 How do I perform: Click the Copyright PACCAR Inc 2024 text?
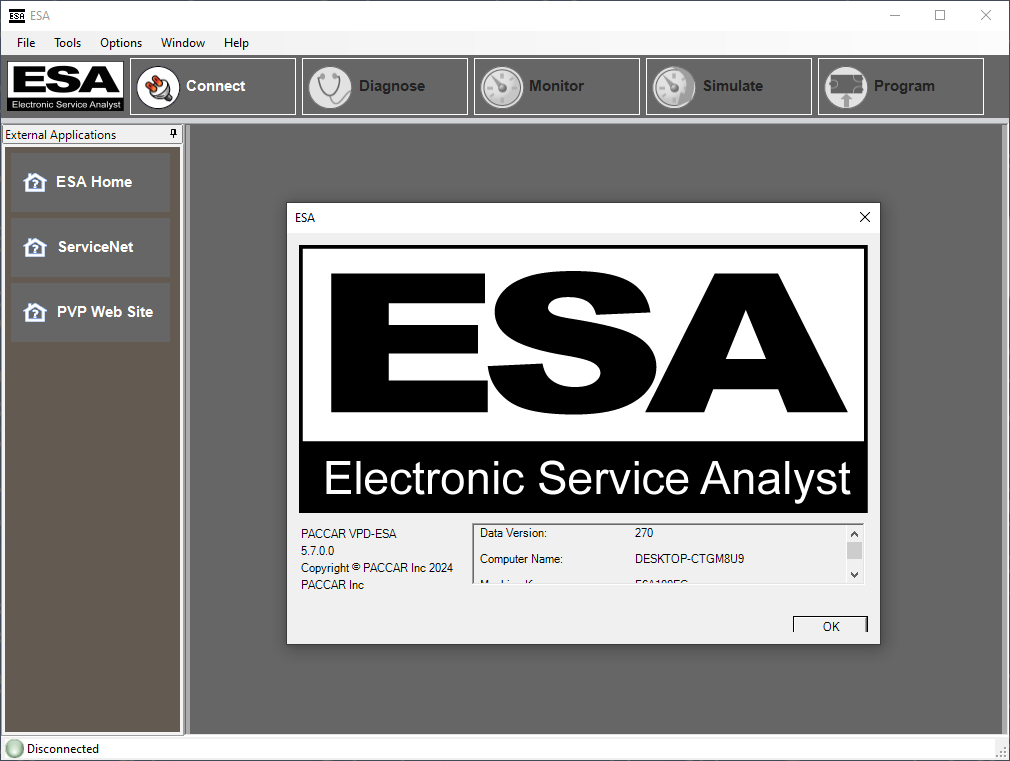coord(377,568)
